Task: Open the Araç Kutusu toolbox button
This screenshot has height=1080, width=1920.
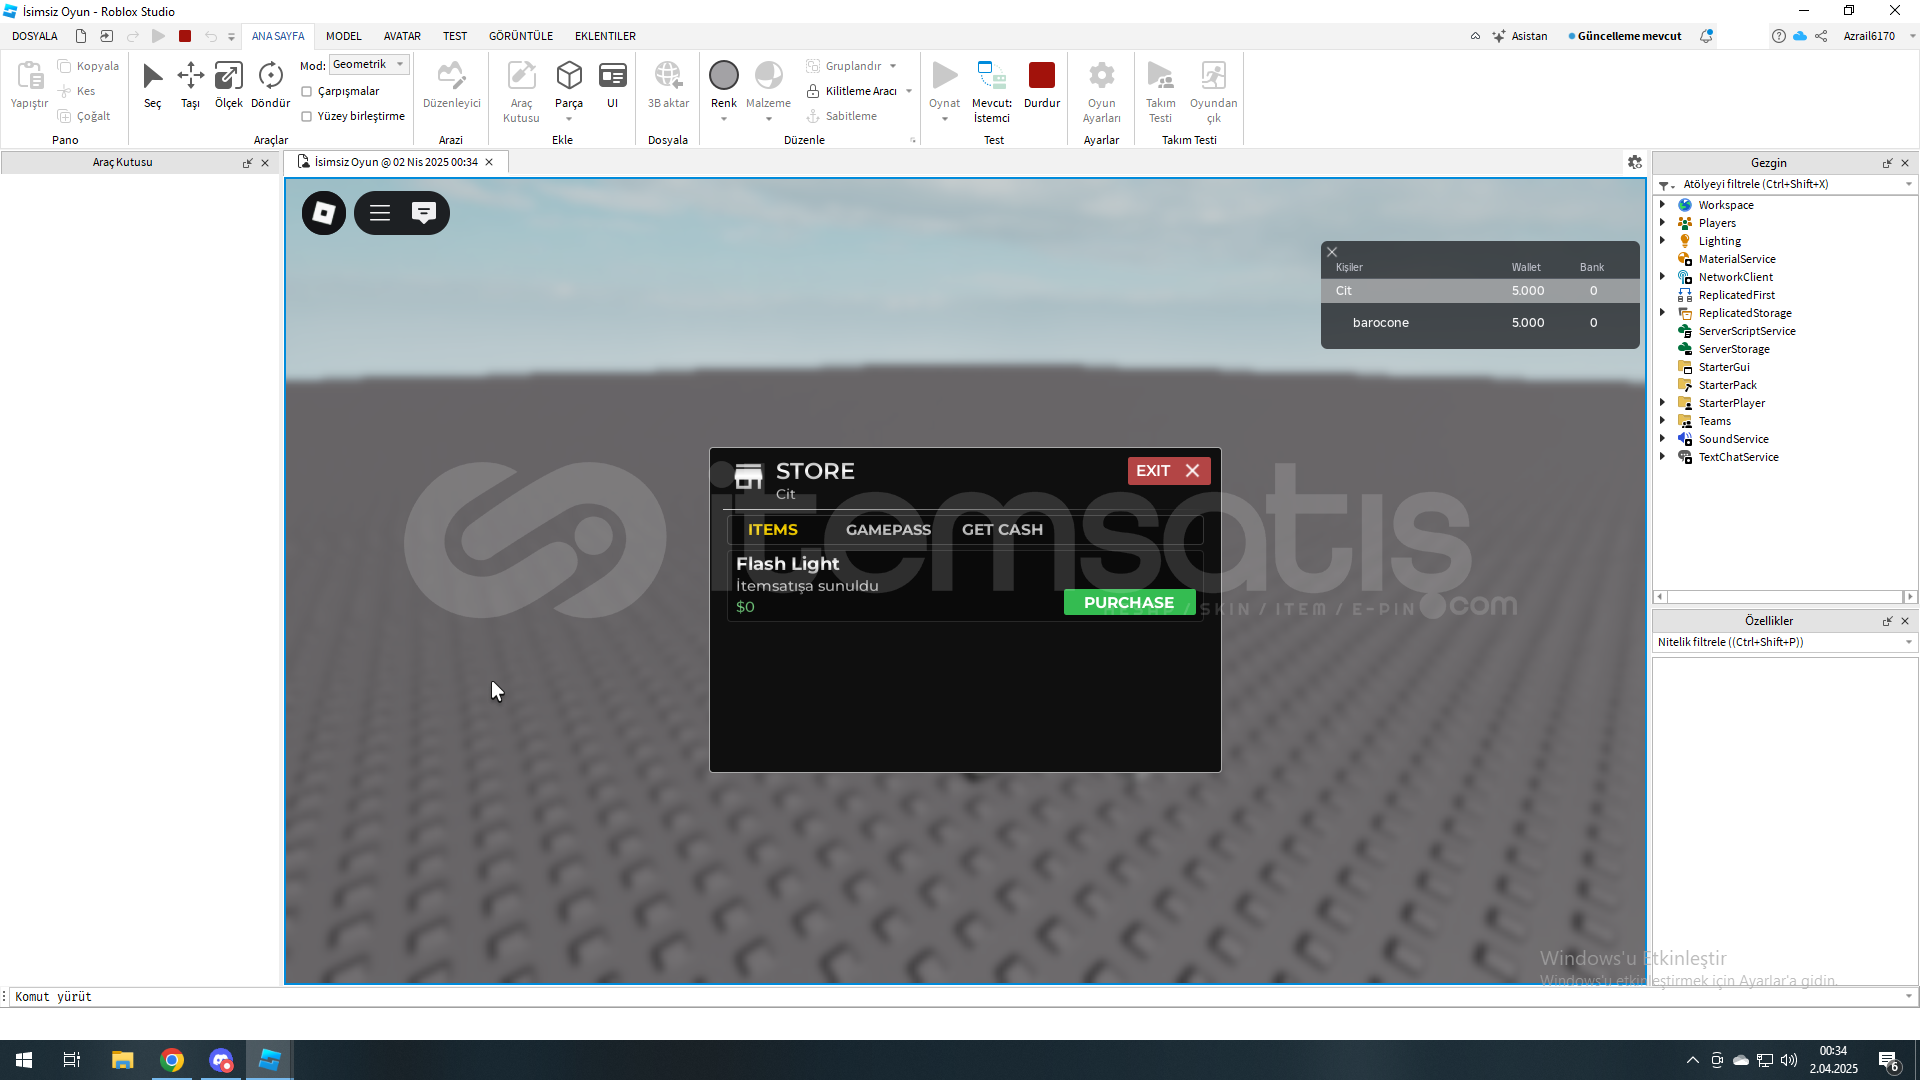Action: [x=521, y=92]
